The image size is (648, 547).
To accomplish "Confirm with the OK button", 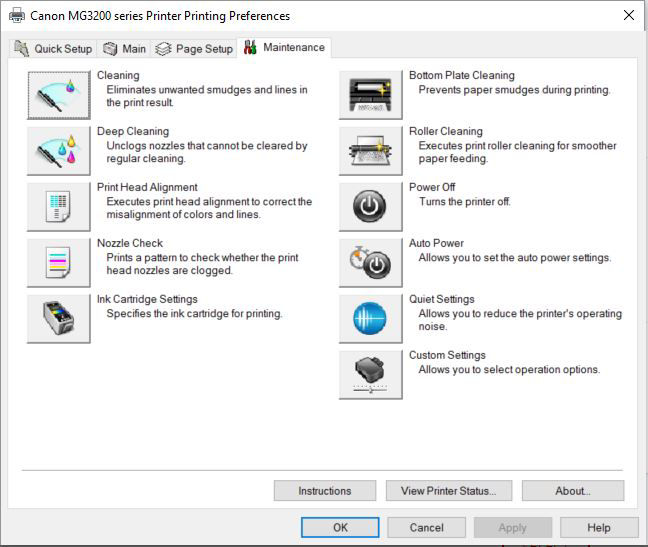I will pyautogui.click(x=340, y=527).
